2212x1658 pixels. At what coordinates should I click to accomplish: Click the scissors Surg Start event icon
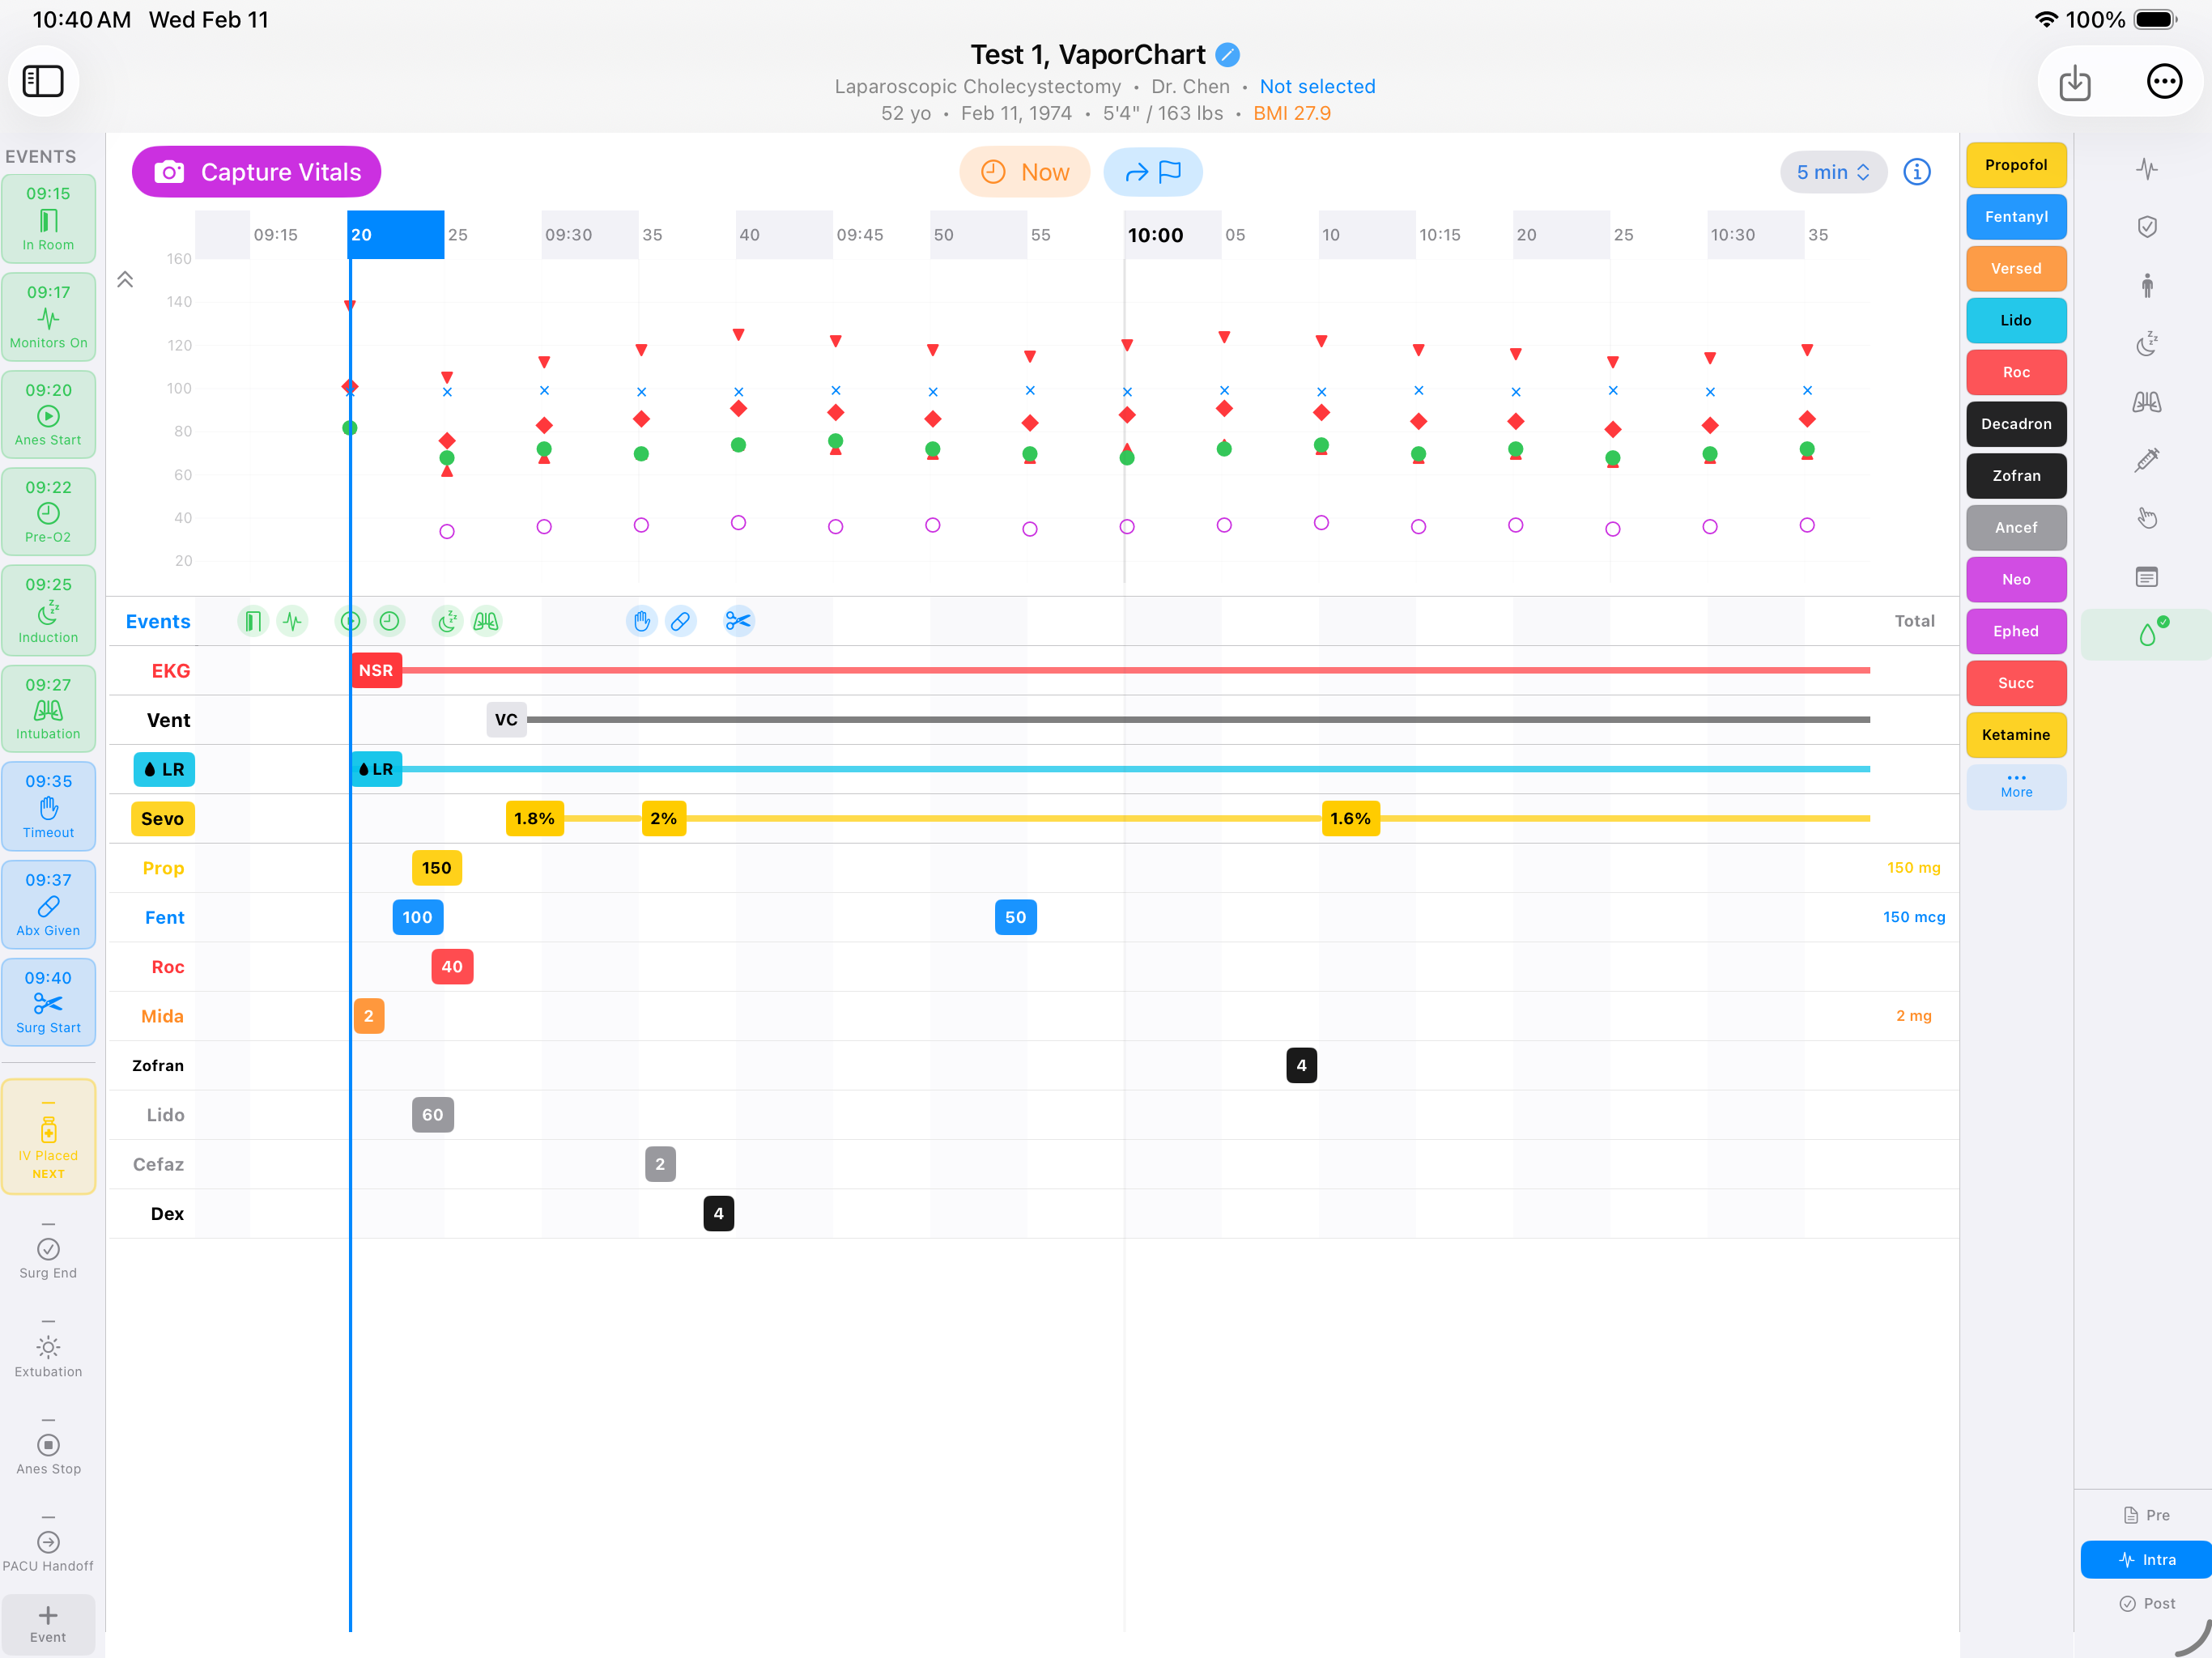pyautogui.click(x=738, y=621)
